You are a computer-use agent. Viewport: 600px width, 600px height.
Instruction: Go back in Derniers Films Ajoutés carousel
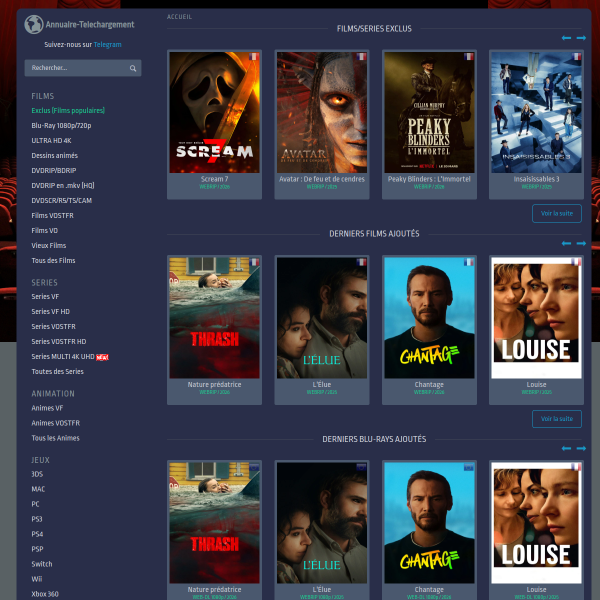(566, 243)
